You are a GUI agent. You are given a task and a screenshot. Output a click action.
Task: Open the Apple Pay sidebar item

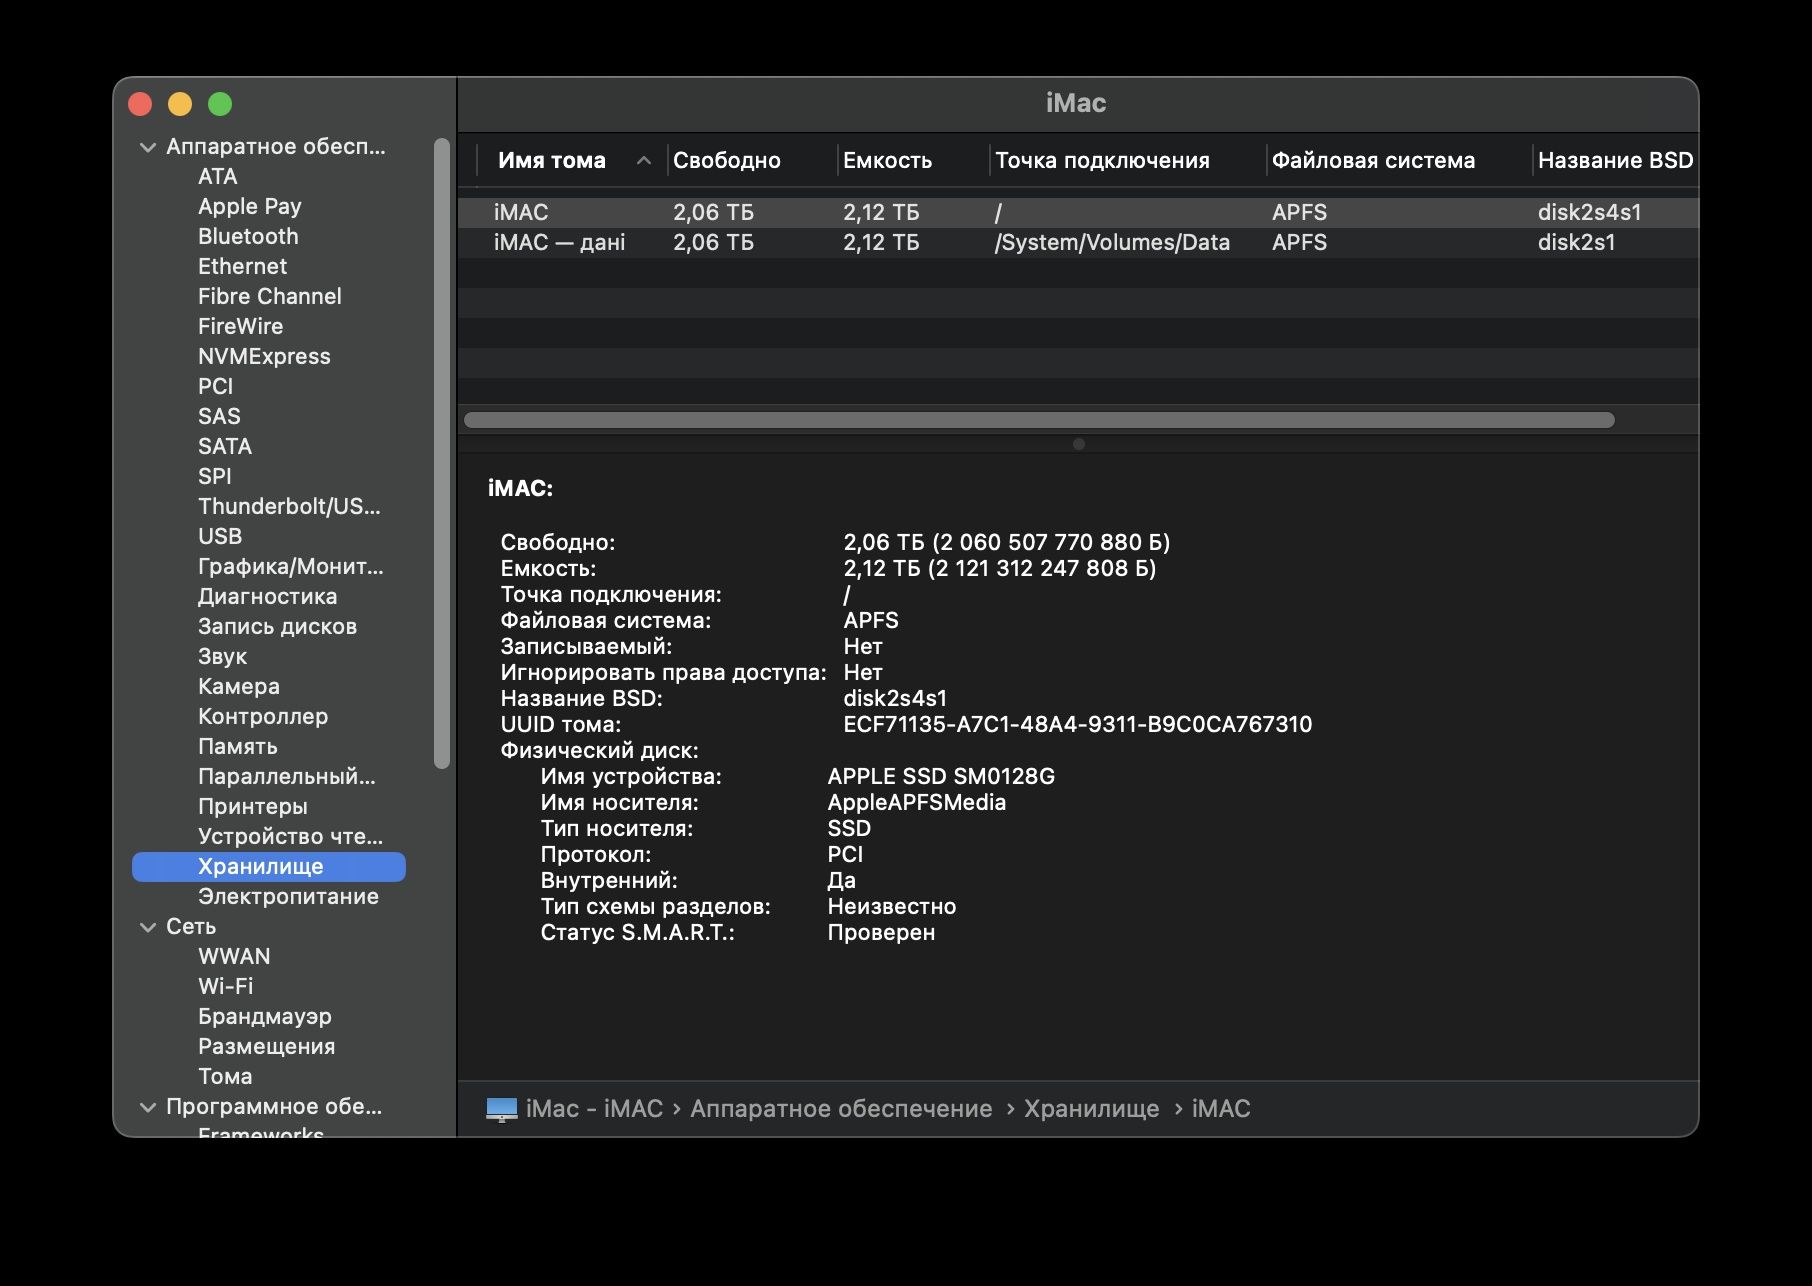click(249, 207)
